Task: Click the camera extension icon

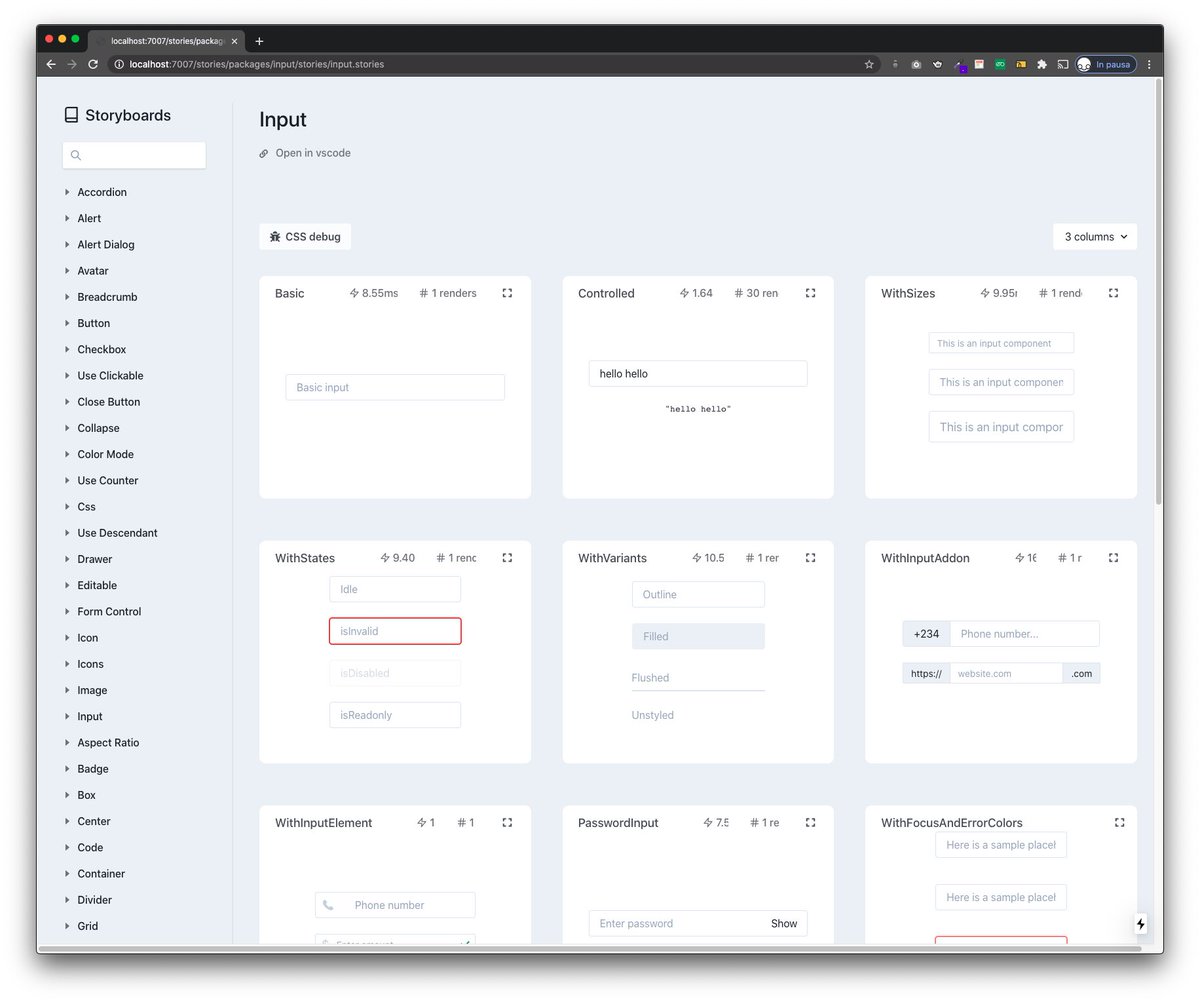Action: coord(916,64)
